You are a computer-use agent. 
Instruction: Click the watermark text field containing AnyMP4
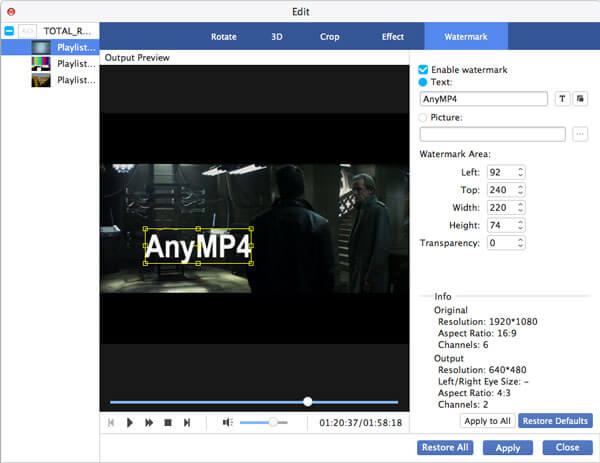tap(484, 99)
